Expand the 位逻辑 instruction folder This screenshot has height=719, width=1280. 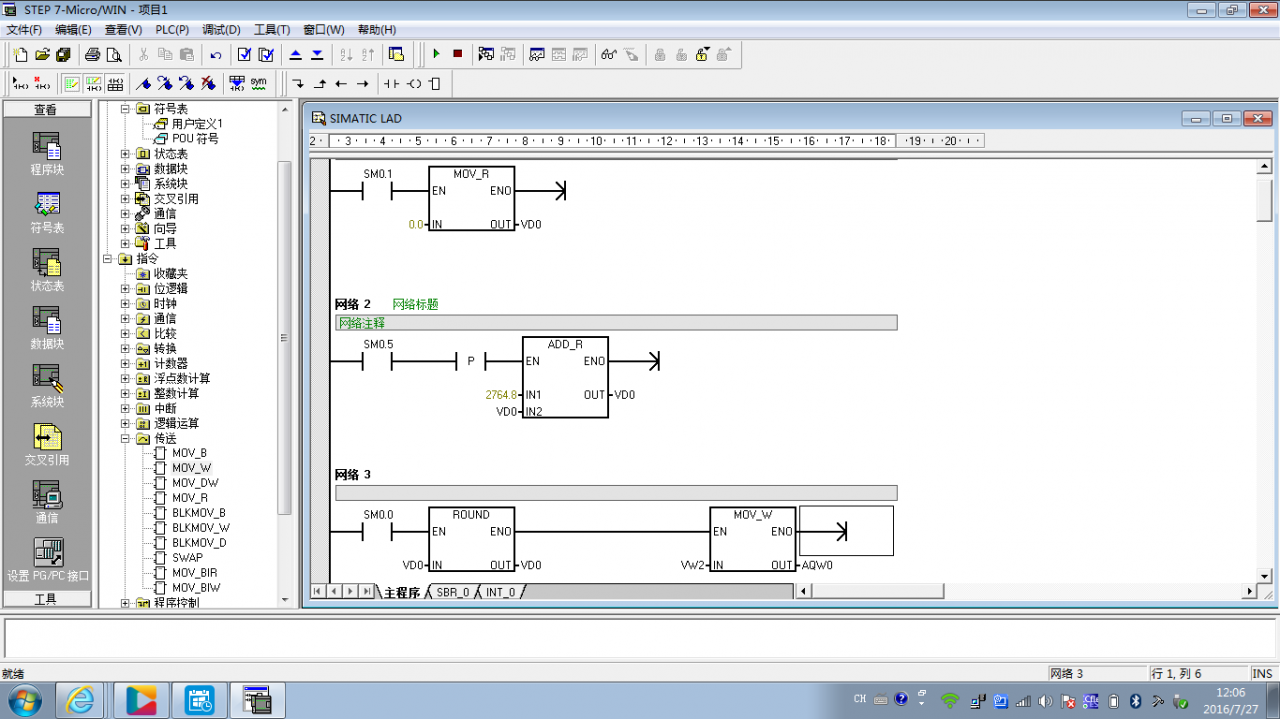click(125, 289)
